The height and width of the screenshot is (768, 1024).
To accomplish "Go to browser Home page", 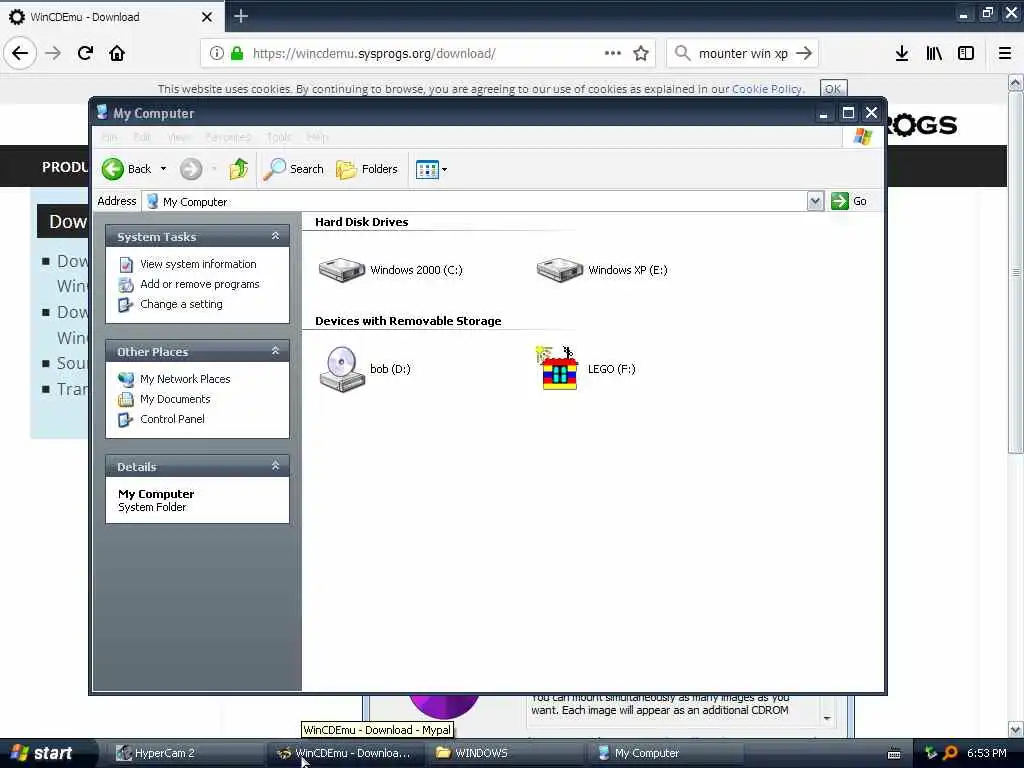I will [x=117, y=53].
